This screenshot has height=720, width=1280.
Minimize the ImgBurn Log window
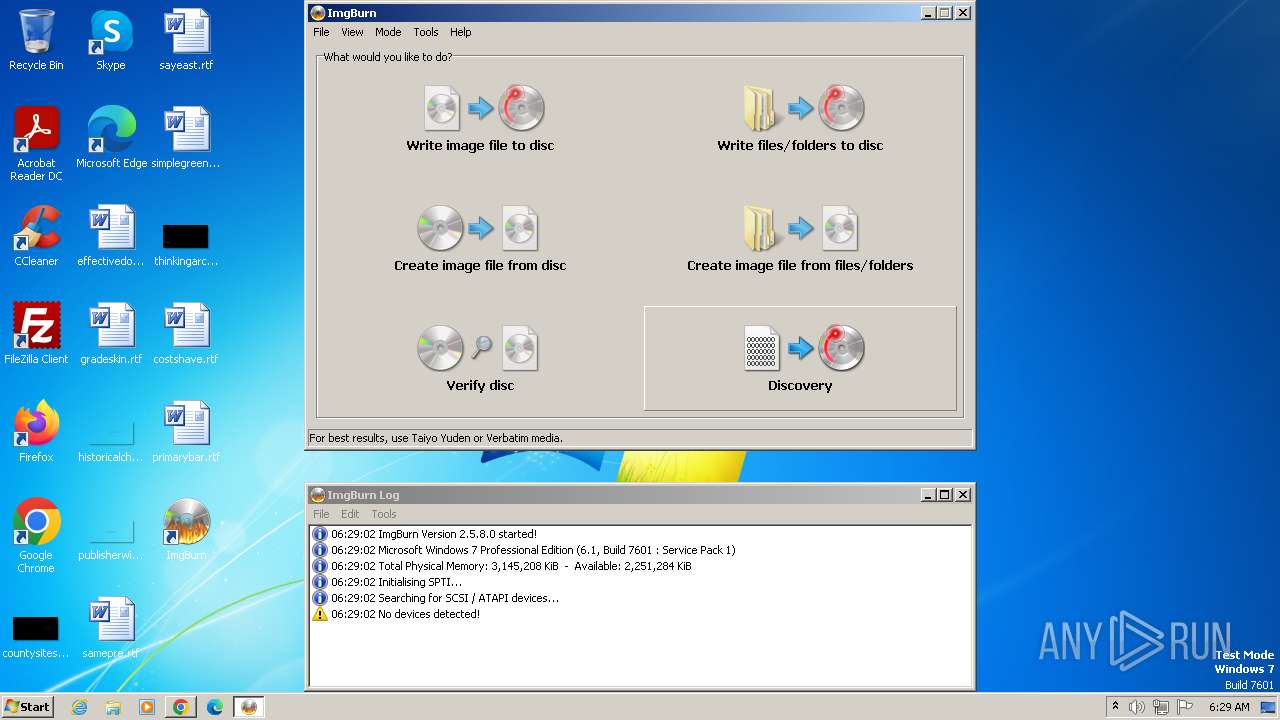[x=927, y=495]
